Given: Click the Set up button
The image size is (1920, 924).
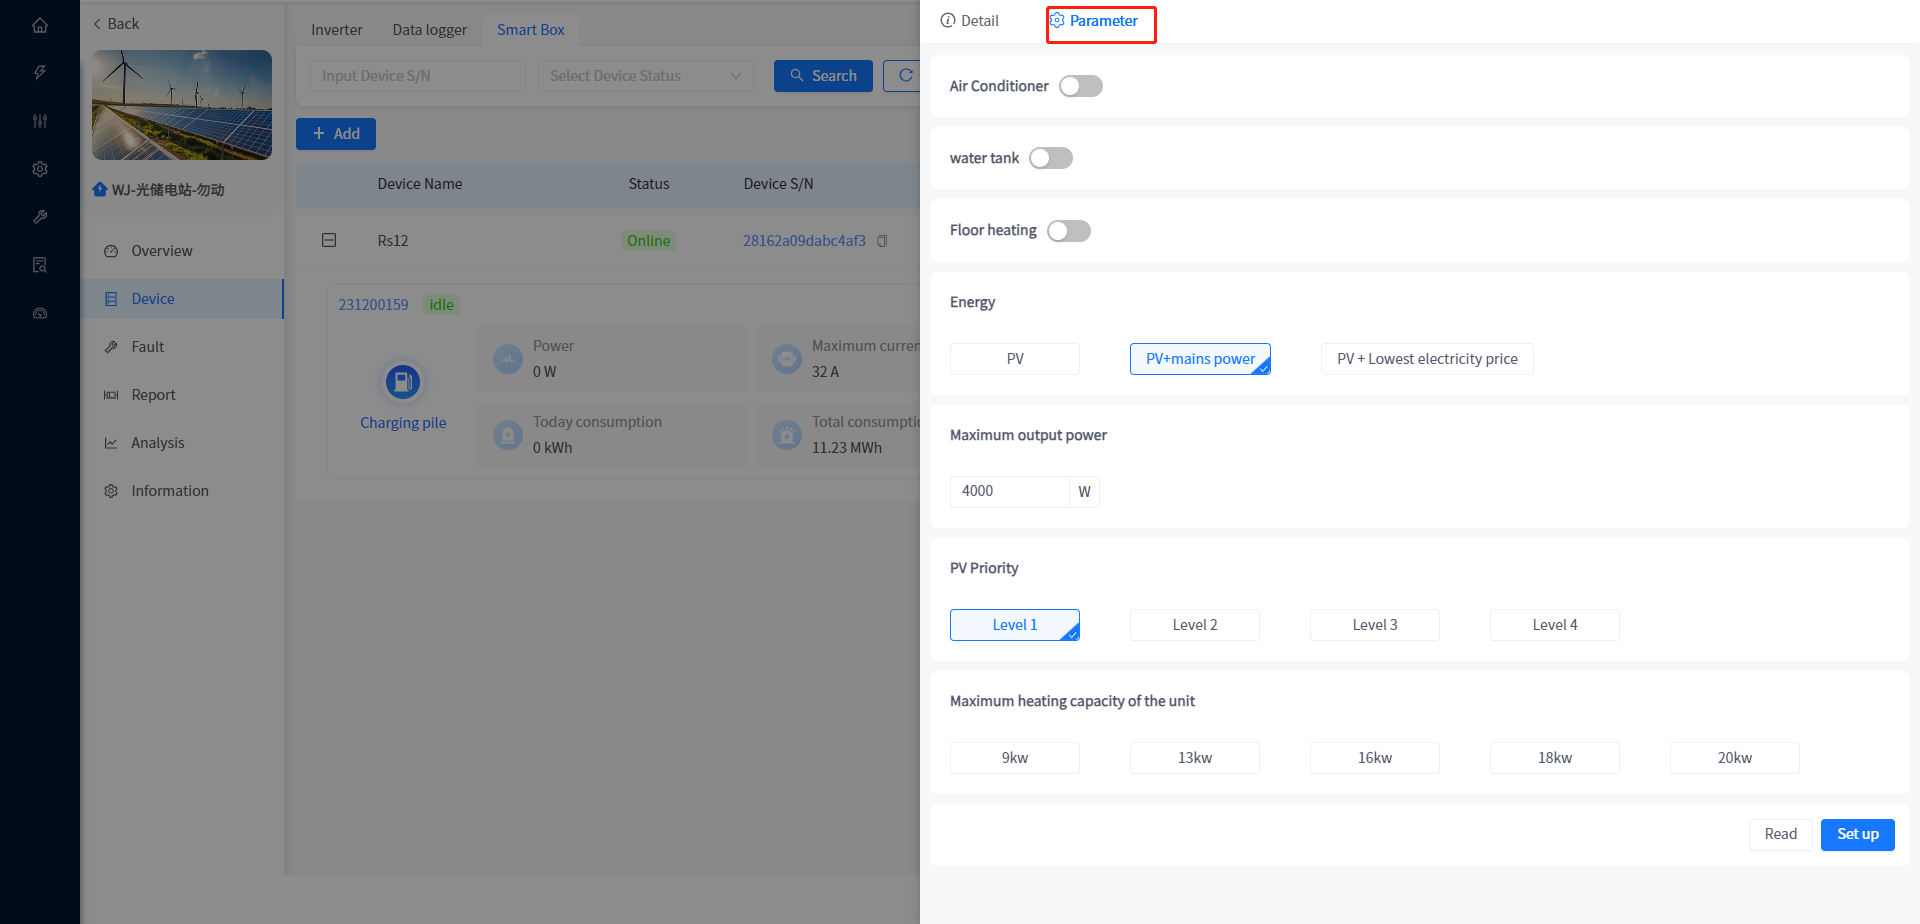Looking at the screenshot, I should [x=1857, y=834].
